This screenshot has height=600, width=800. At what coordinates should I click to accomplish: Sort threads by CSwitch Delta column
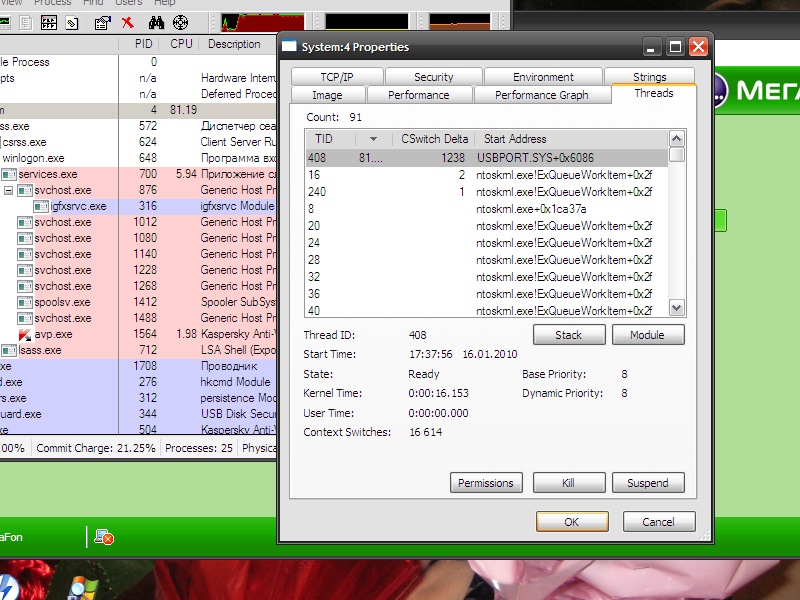click(434, 139)
